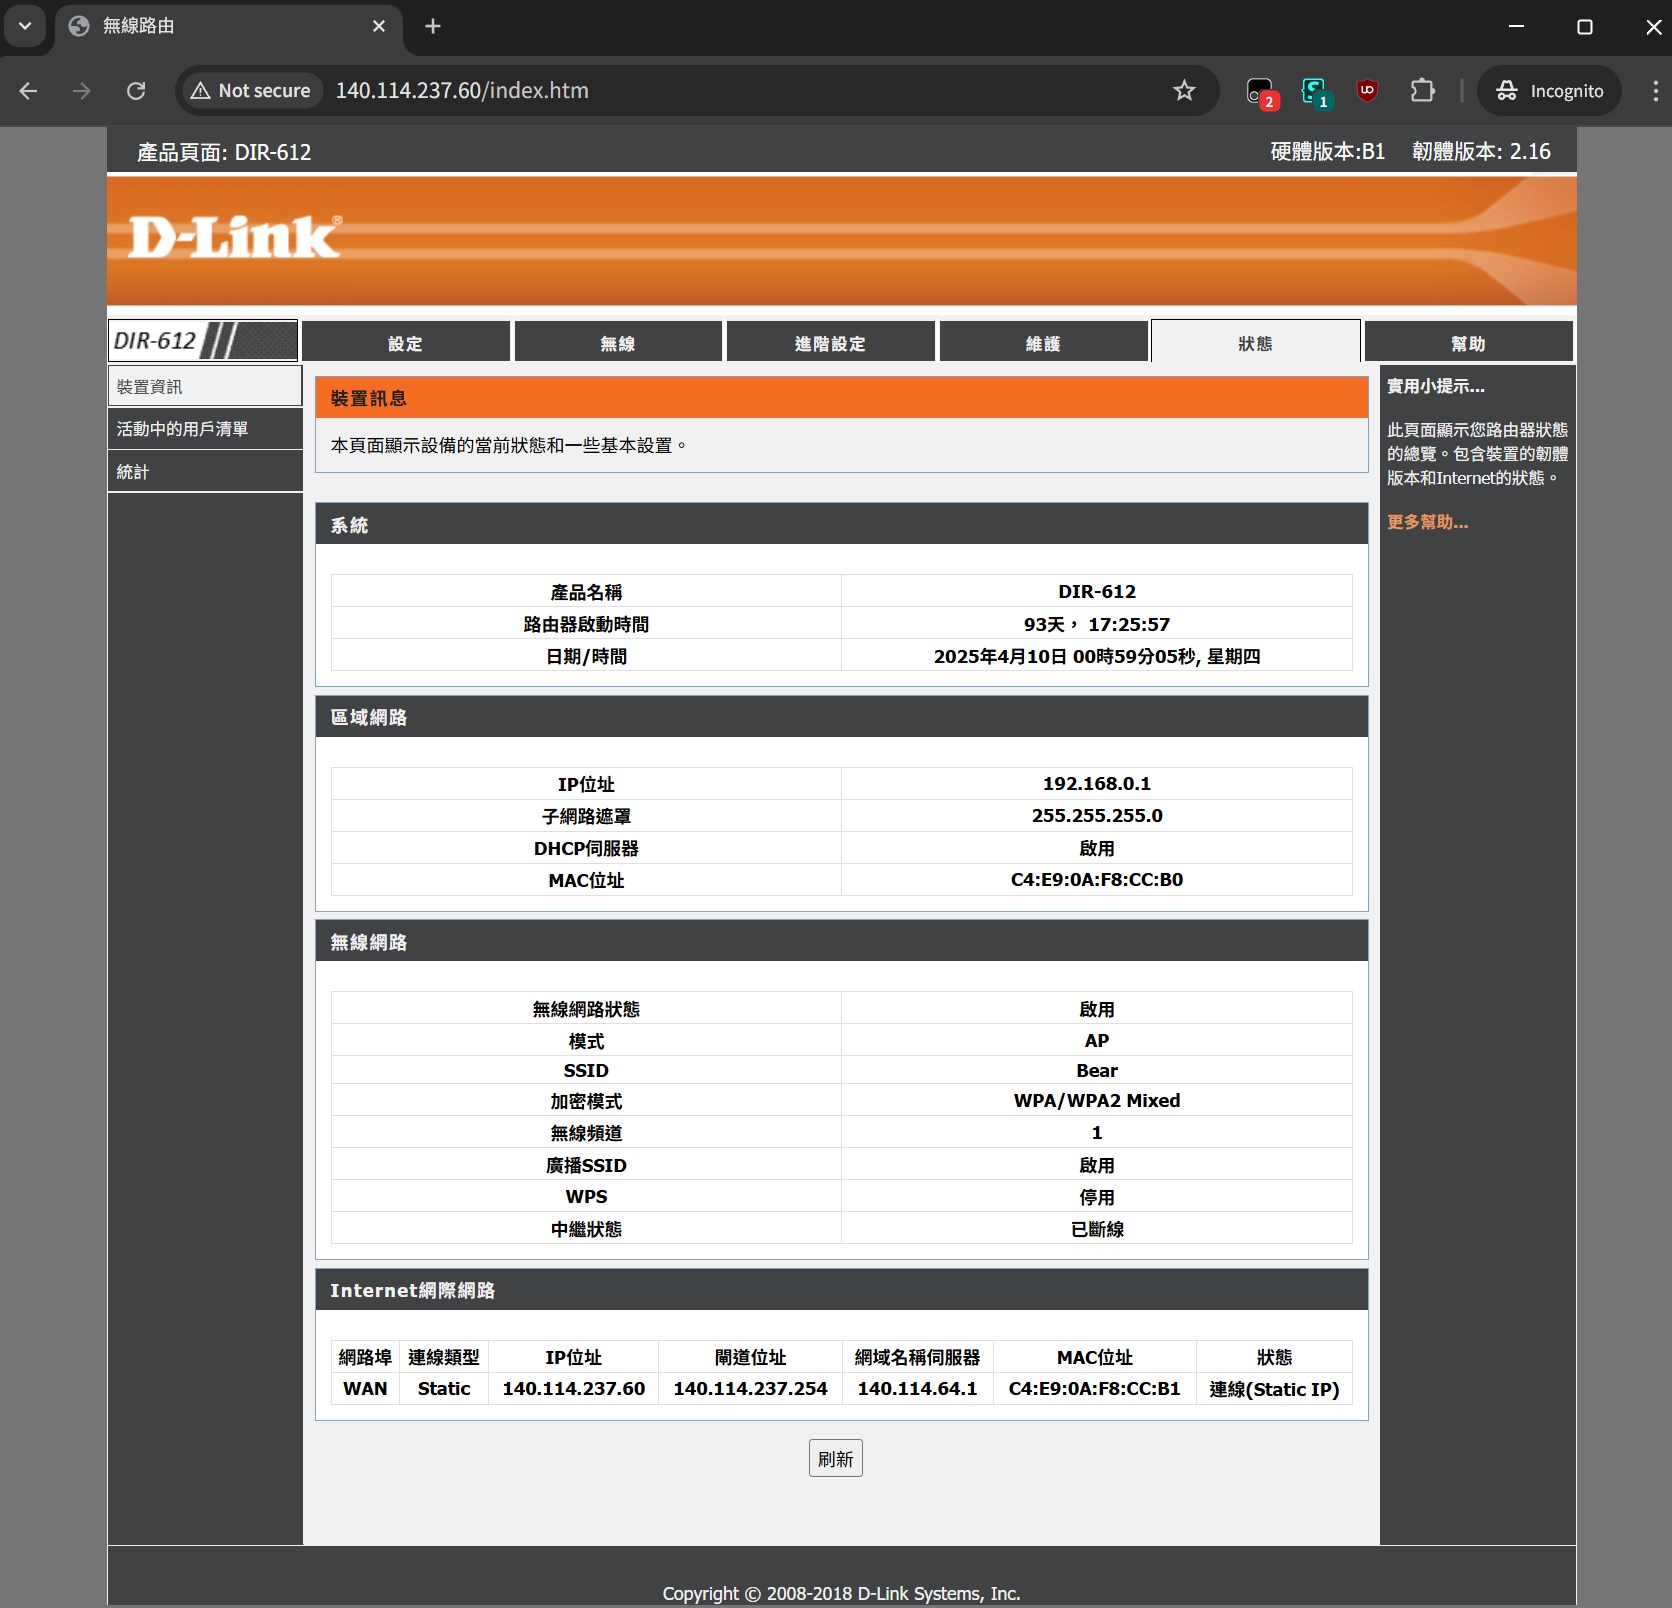Click the 停用 WPS status value
The image size is (1672, 1608).
pyautogui.click(x=1096, y=1197)
